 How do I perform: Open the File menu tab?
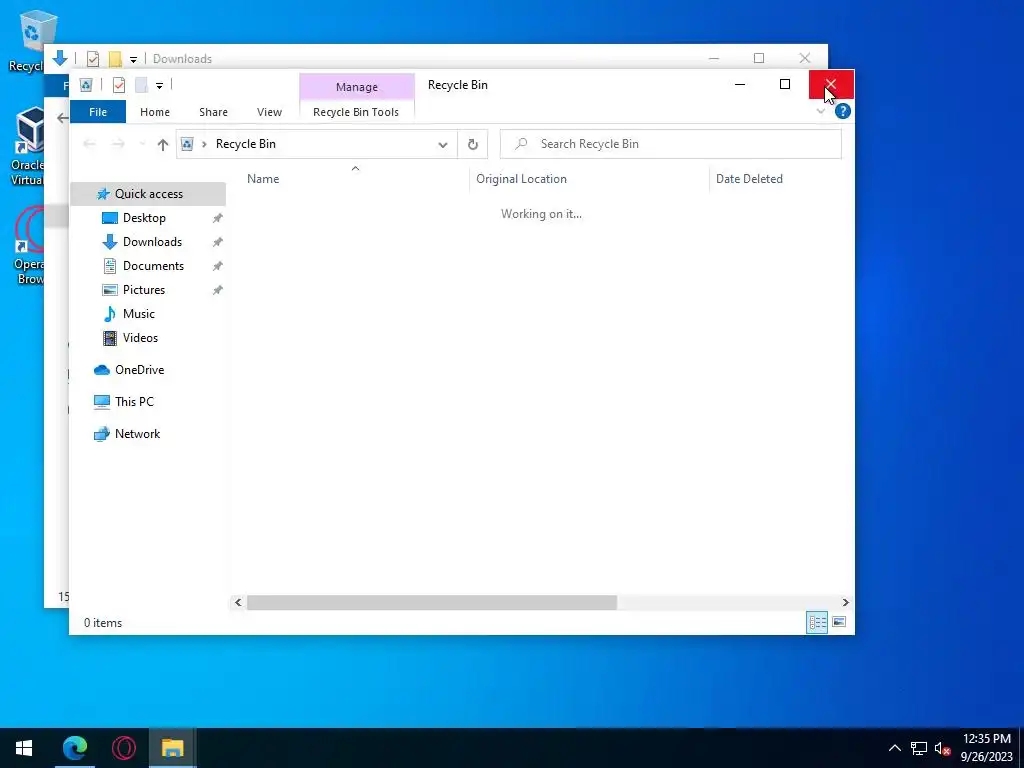coord(98,112)
